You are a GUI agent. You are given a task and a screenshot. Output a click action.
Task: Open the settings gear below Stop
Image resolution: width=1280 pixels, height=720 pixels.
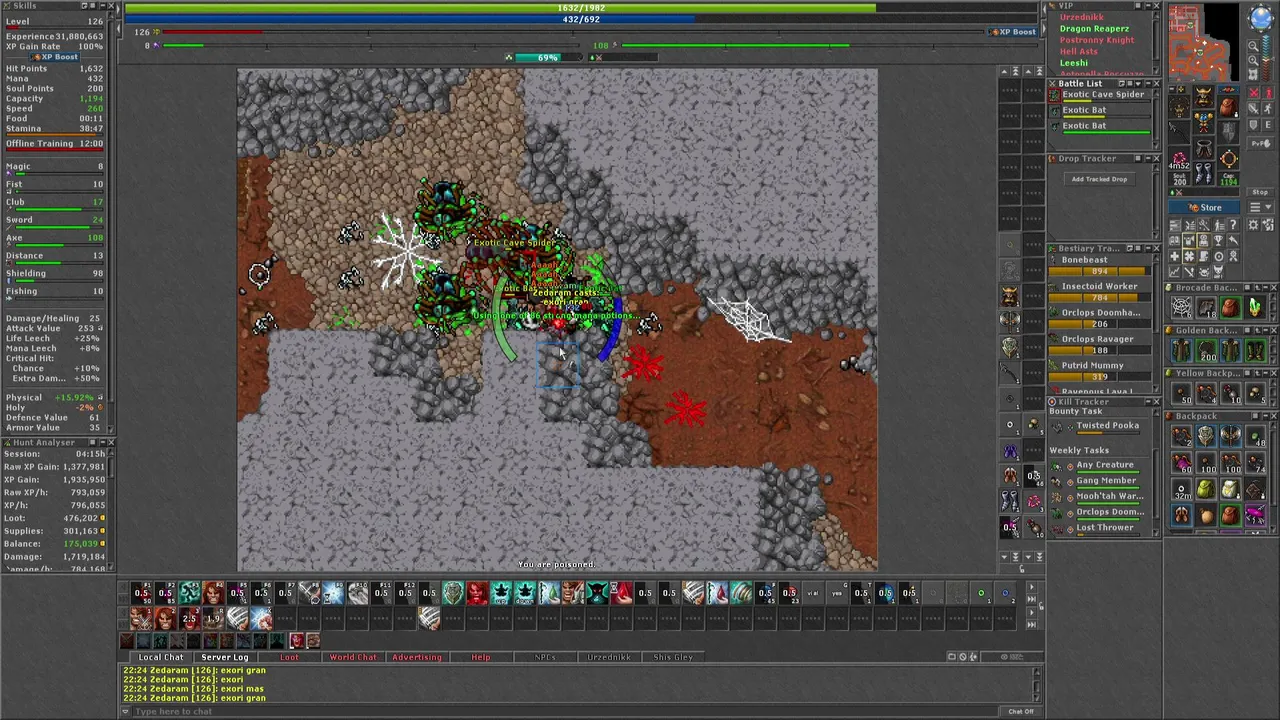[1253, 224]
